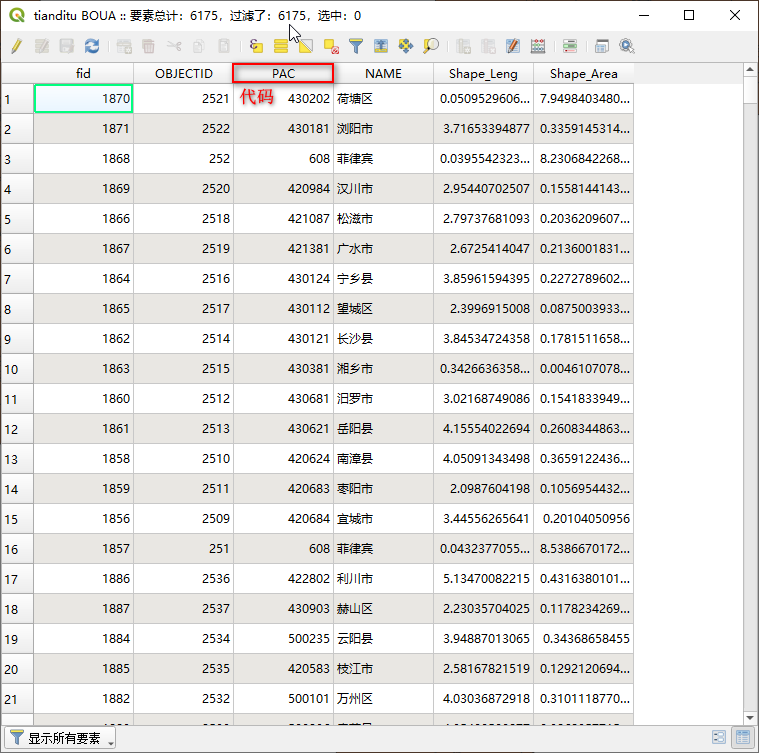The width and height of the screenshot is (759, 753).
Task: Open the field calculator
Action: tap(538, 46)
